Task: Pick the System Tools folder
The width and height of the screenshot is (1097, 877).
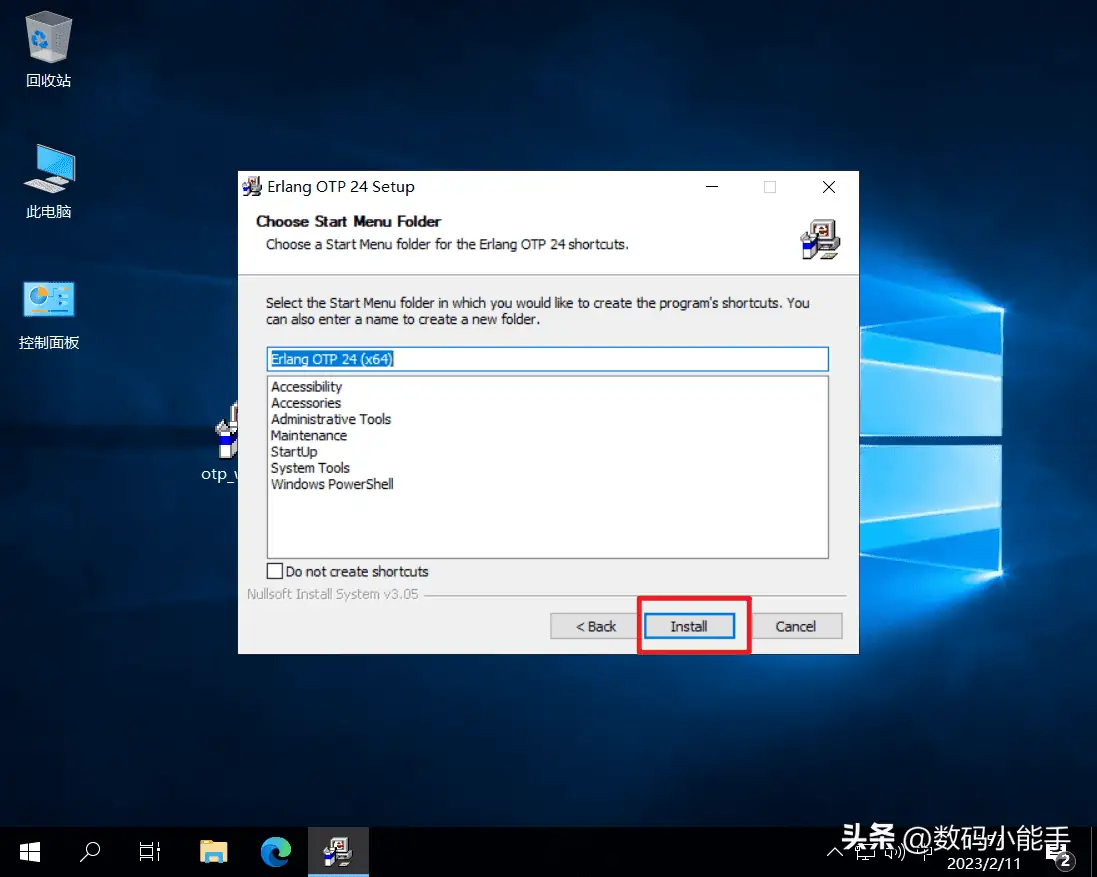Action: pos(310,468)
